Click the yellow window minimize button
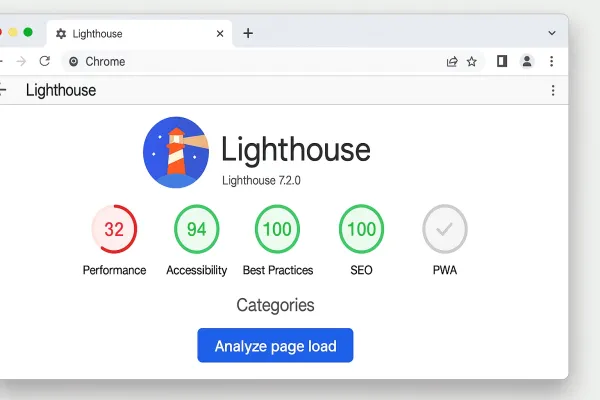 coord(13,32)
